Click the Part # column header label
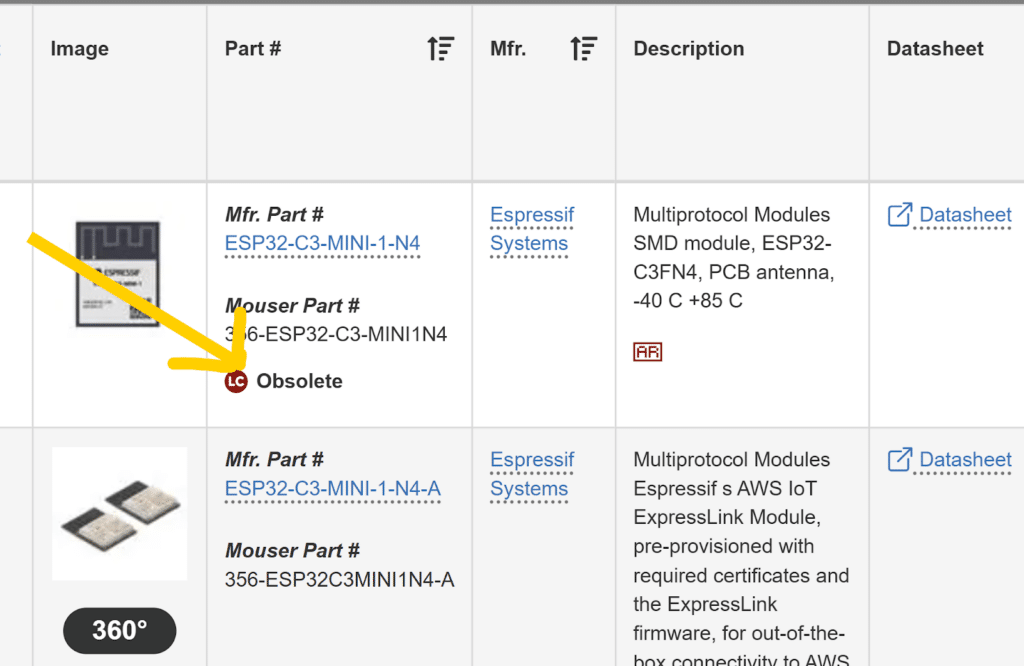Viewport: 1024px width, 666px height. pyautogui.click(x=253, y=49)
